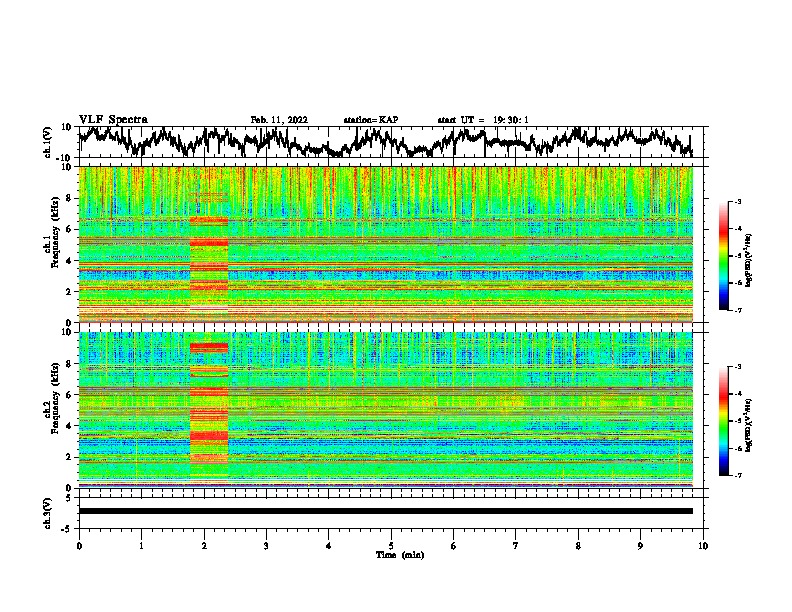Click the ch.1 voltage waveform trace
Image resolution: width=792 pixels, height=612 pixels.
(x=385, y=142)
